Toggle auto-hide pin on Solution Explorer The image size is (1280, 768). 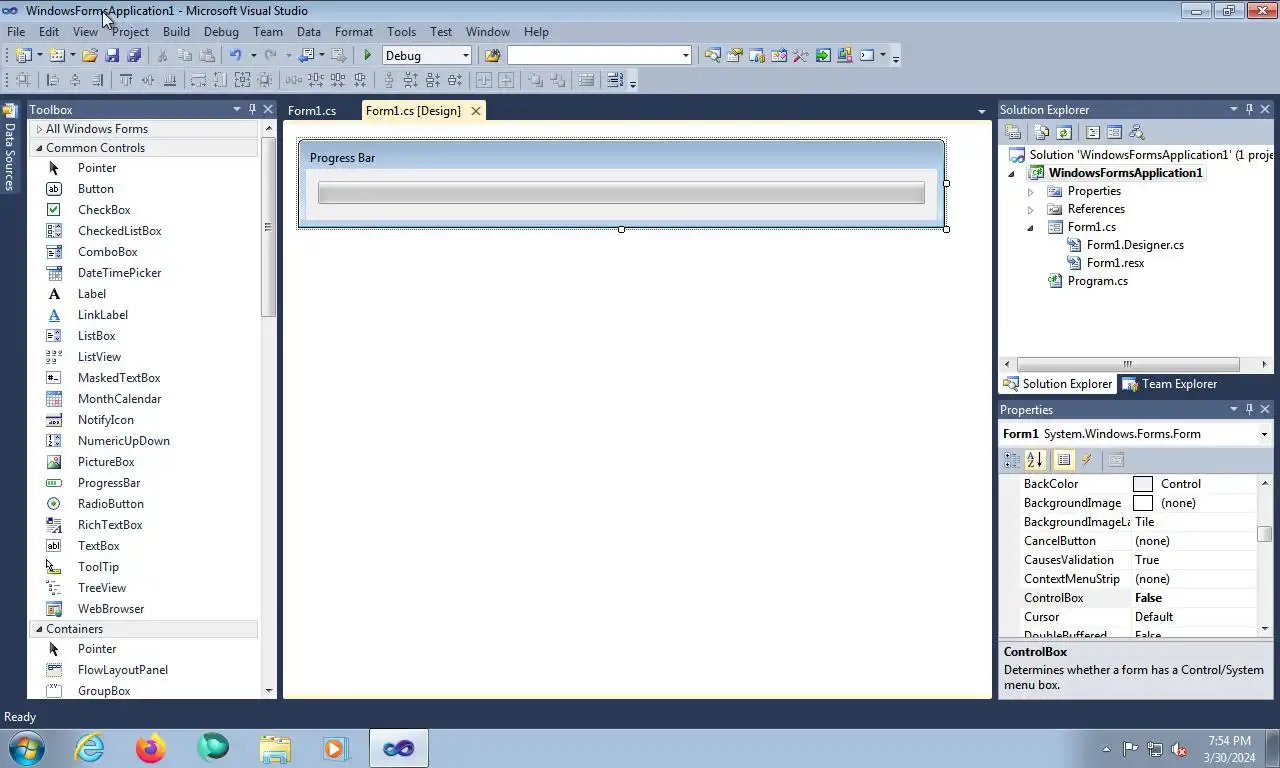(x=1249, y=109)
